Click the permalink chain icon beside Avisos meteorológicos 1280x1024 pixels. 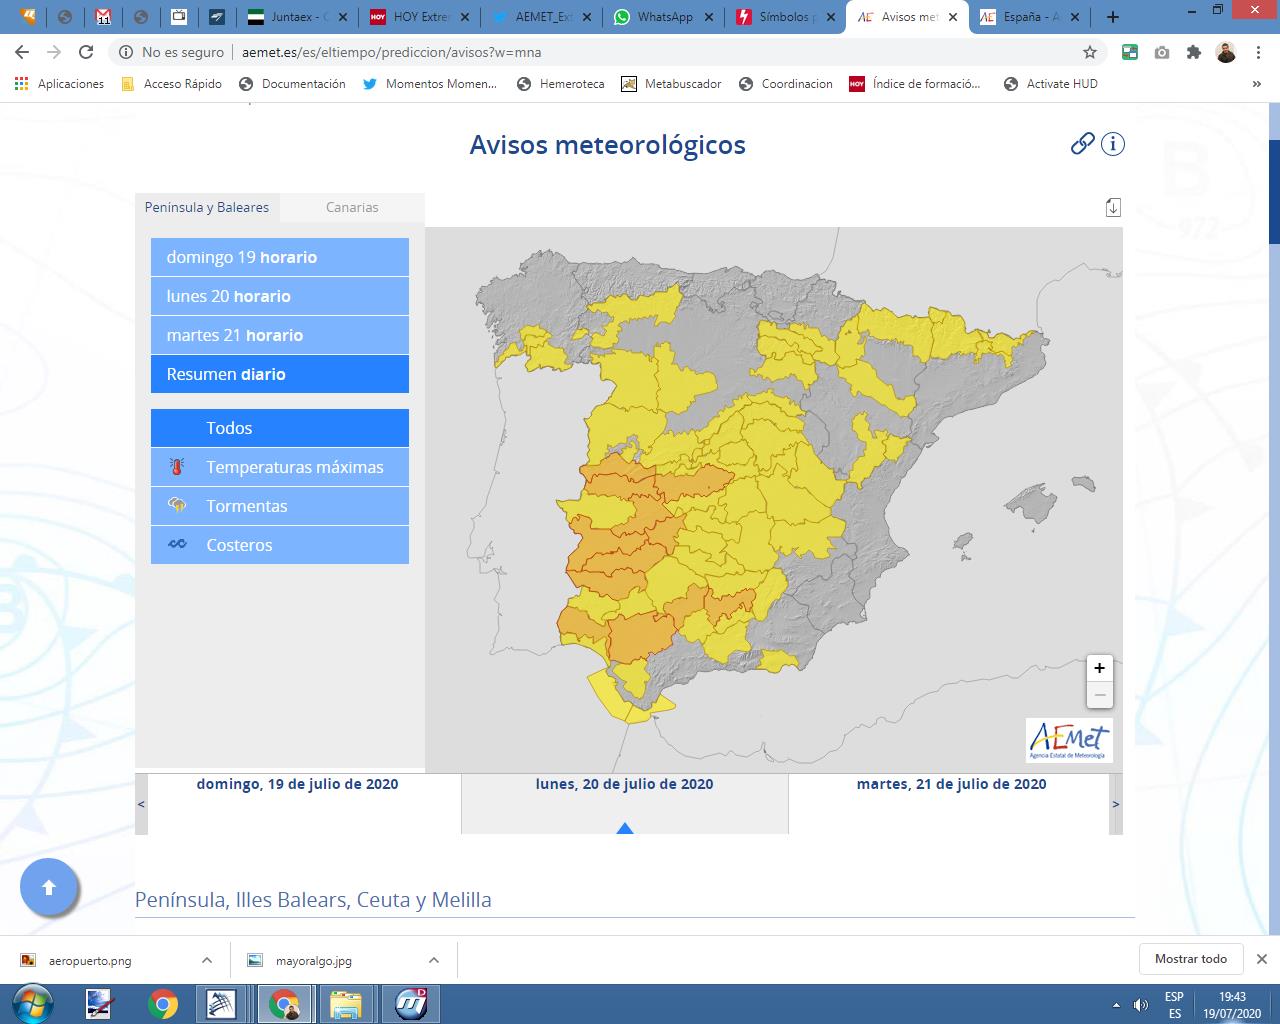point(1083,144)
